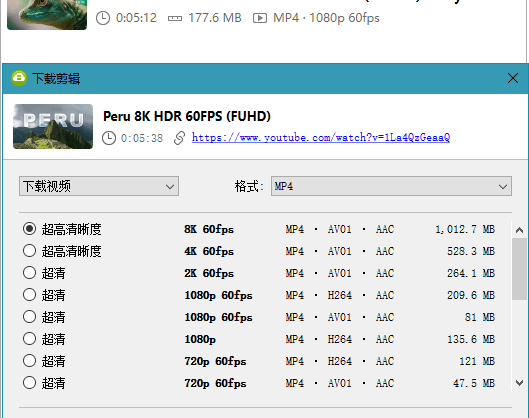The height and width of the screenshot is (418, 529).
Task: Click the MP4 · 1080p 60fps text
Action: point(326,18)
